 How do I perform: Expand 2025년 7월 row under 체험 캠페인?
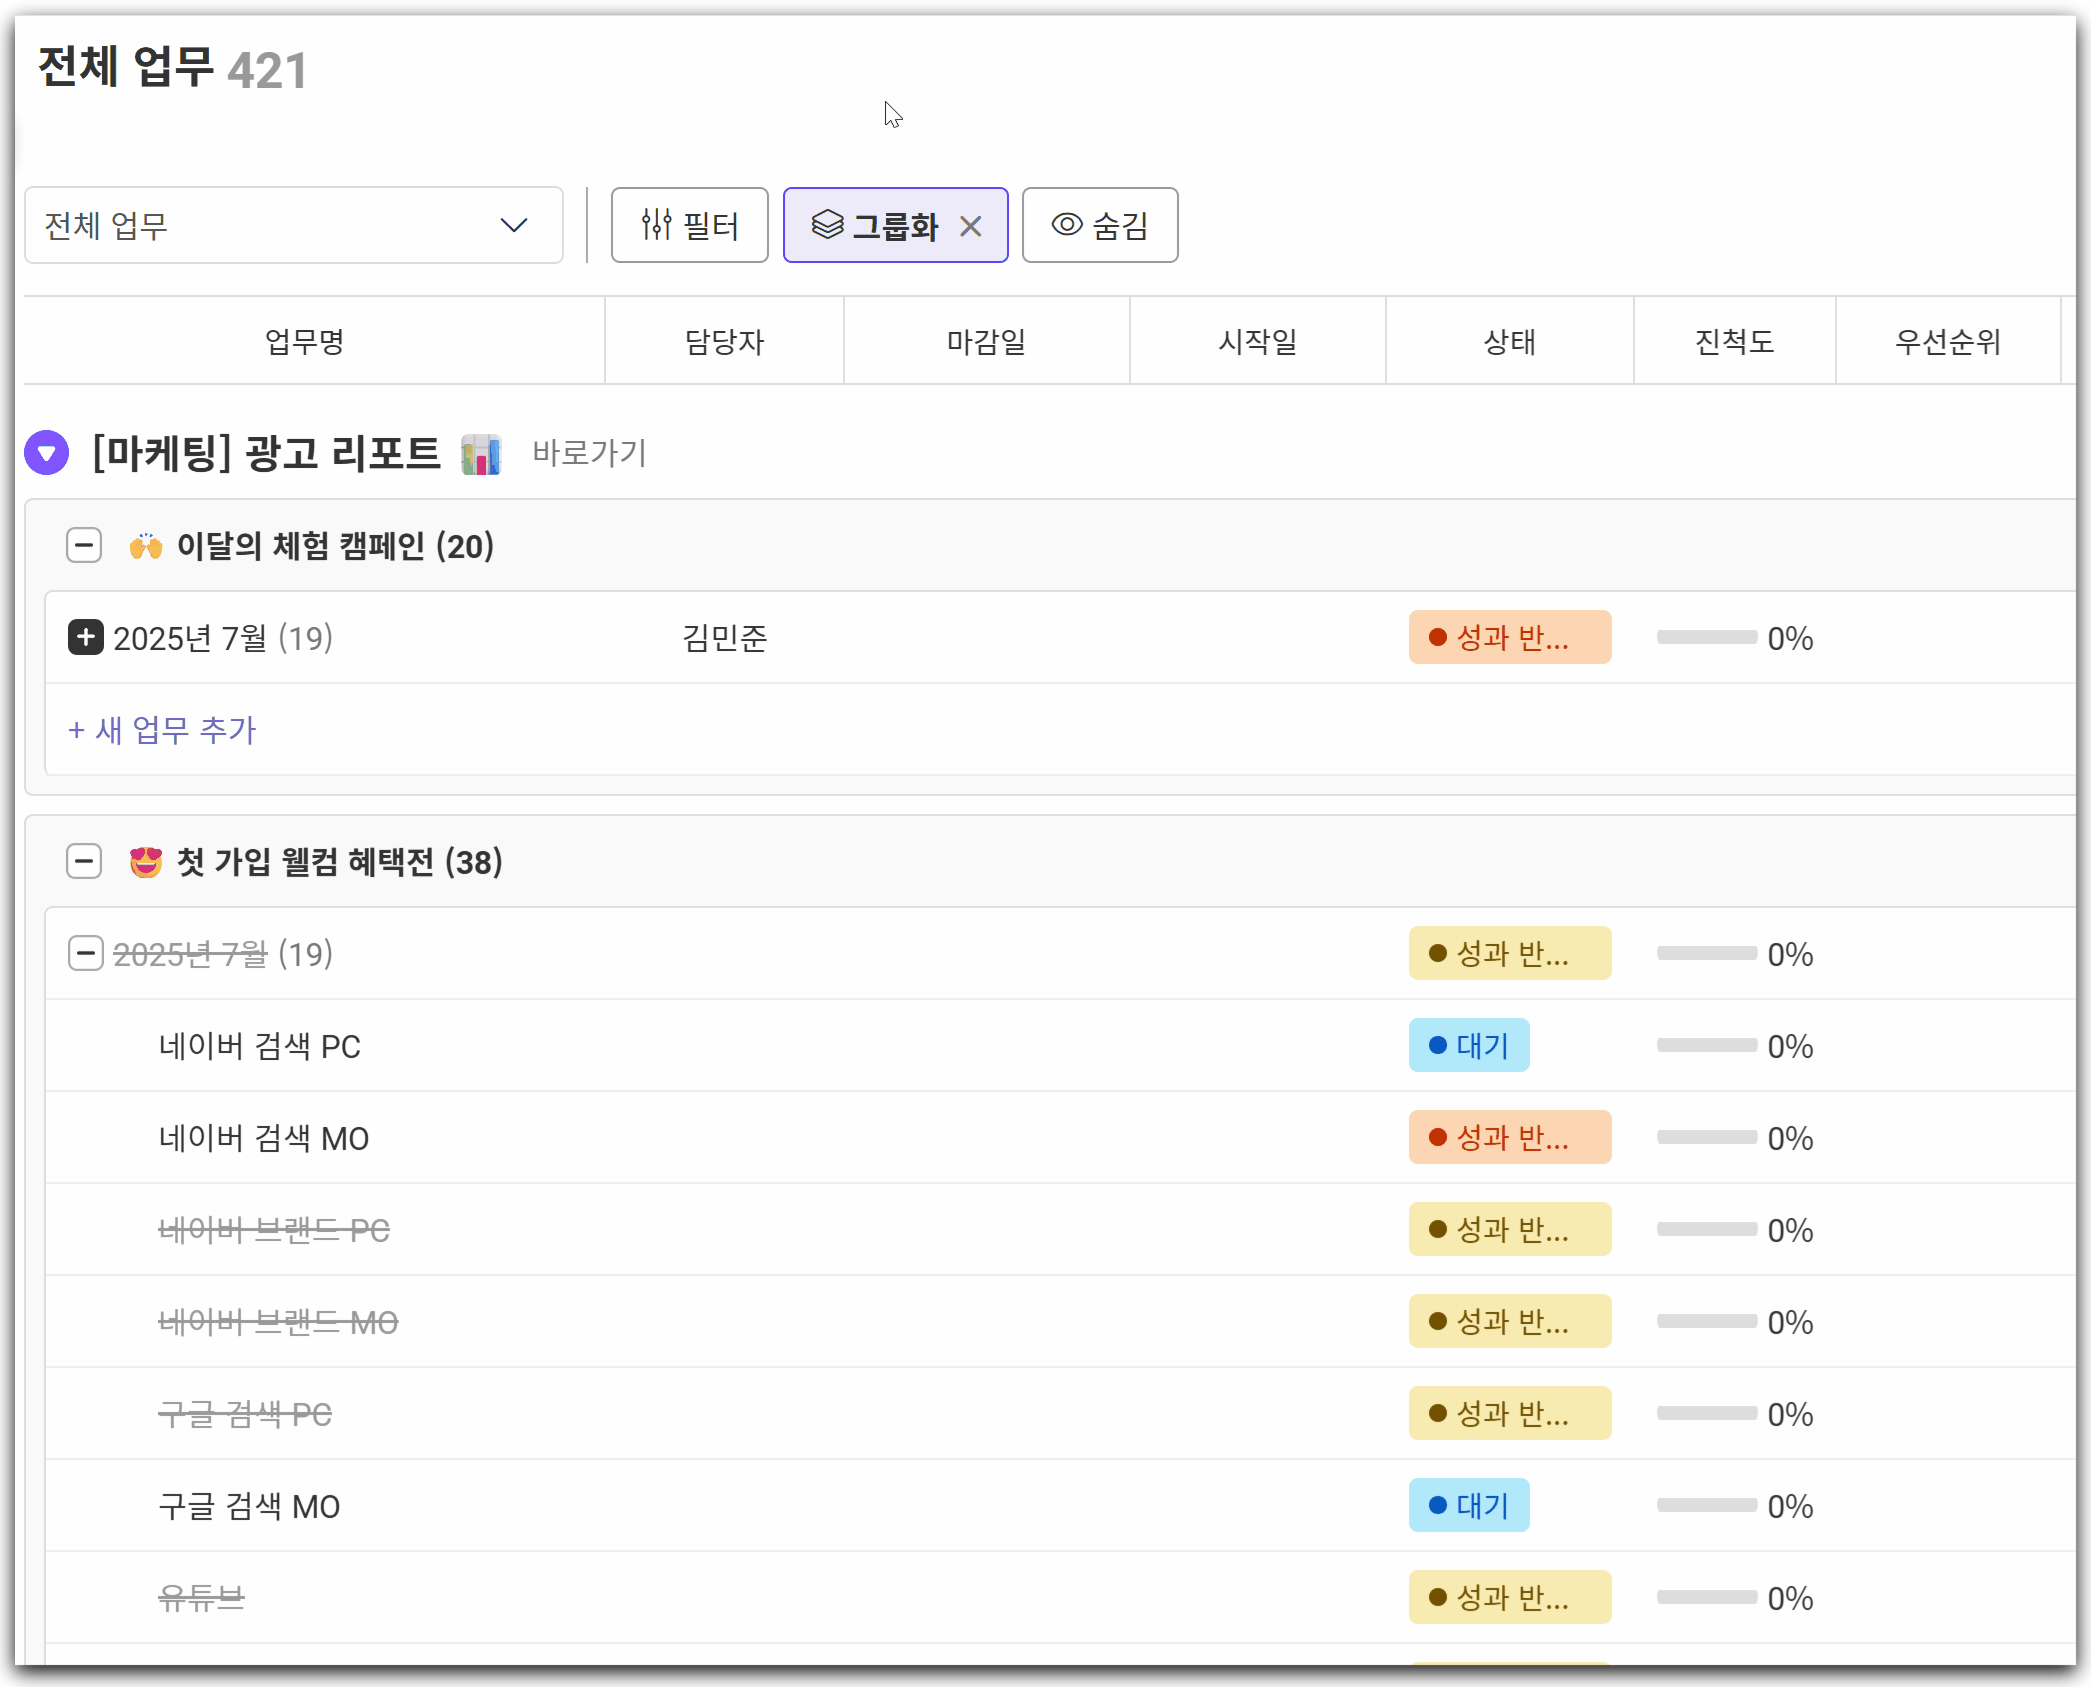click(86, 637)
